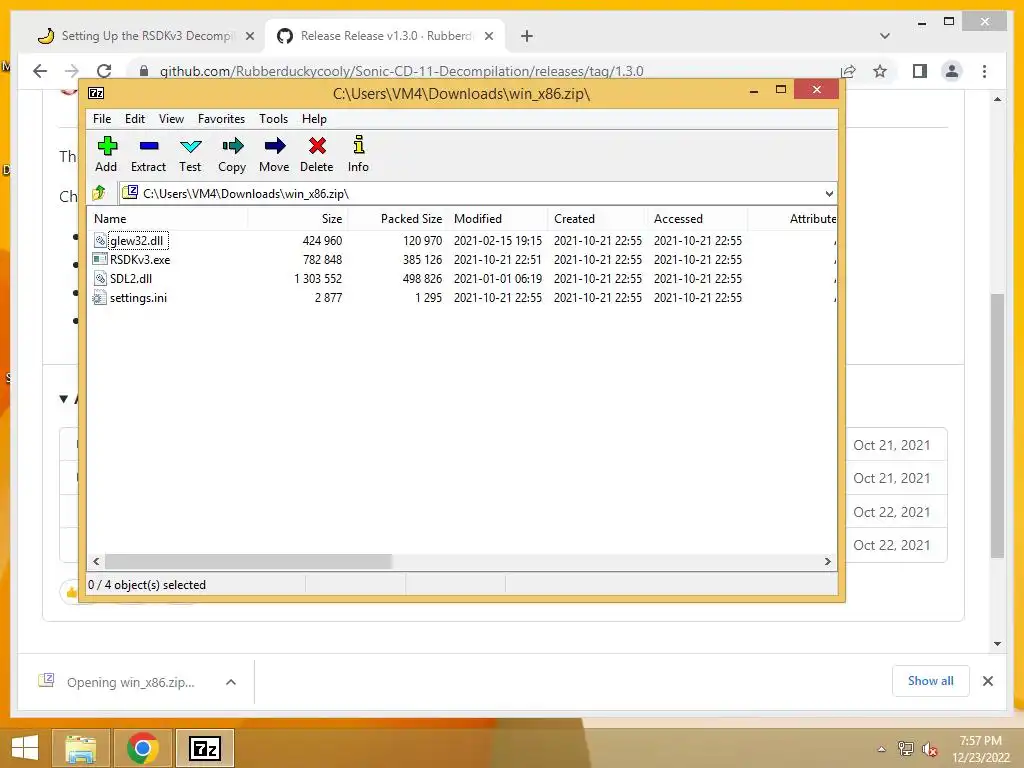Image resolution: width=1024 pixels, height=768 pixels.
Task: Click Show all downloads button
Action: coord(931,681)
